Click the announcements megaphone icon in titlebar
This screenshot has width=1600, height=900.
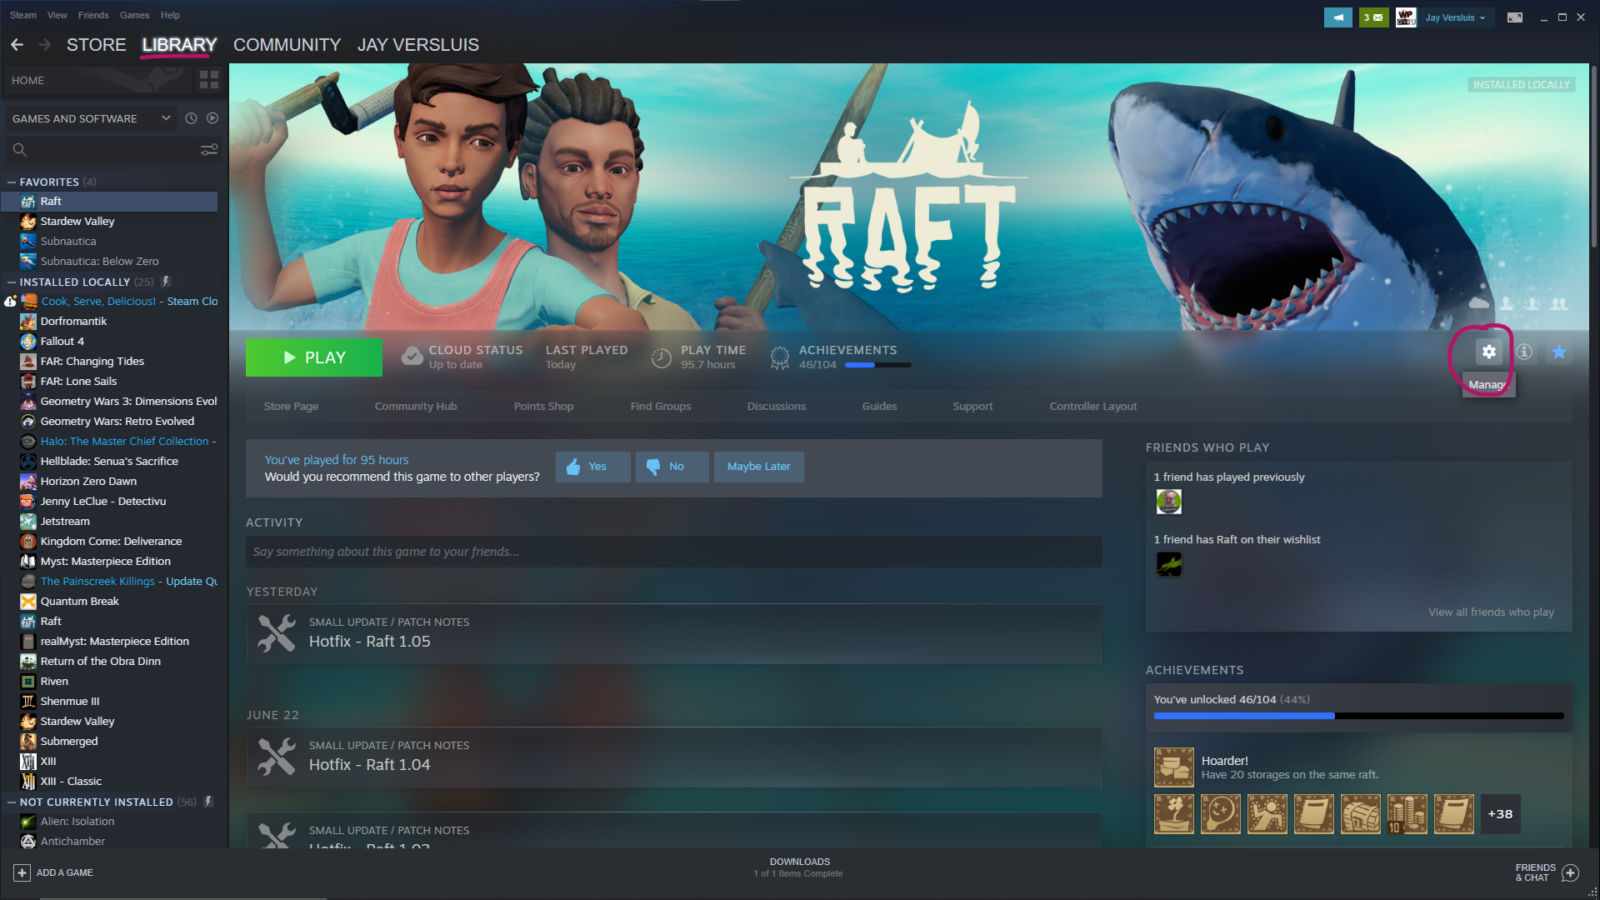1337,17
